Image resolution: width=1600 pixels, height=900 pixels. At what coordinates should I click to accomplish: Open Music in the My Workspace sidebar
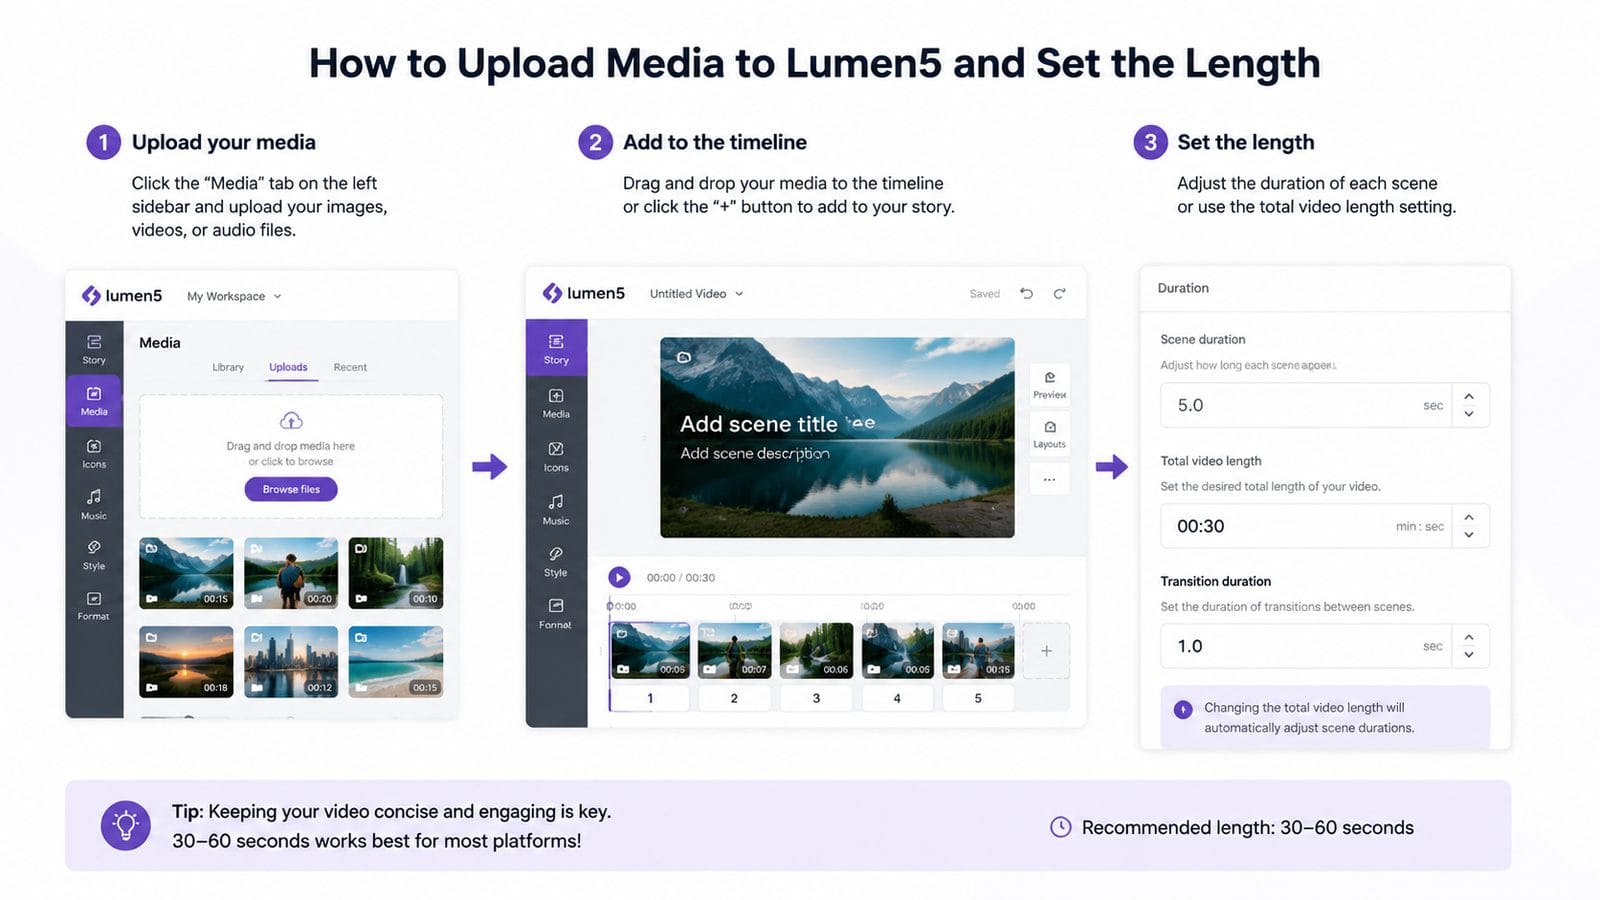pos(94,504)
